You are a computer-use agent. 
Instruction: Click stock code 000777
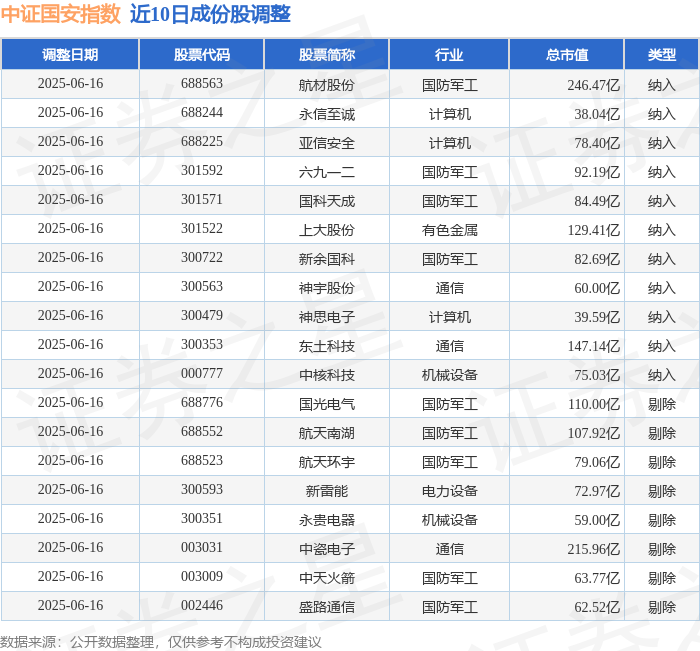pos(202,374)
